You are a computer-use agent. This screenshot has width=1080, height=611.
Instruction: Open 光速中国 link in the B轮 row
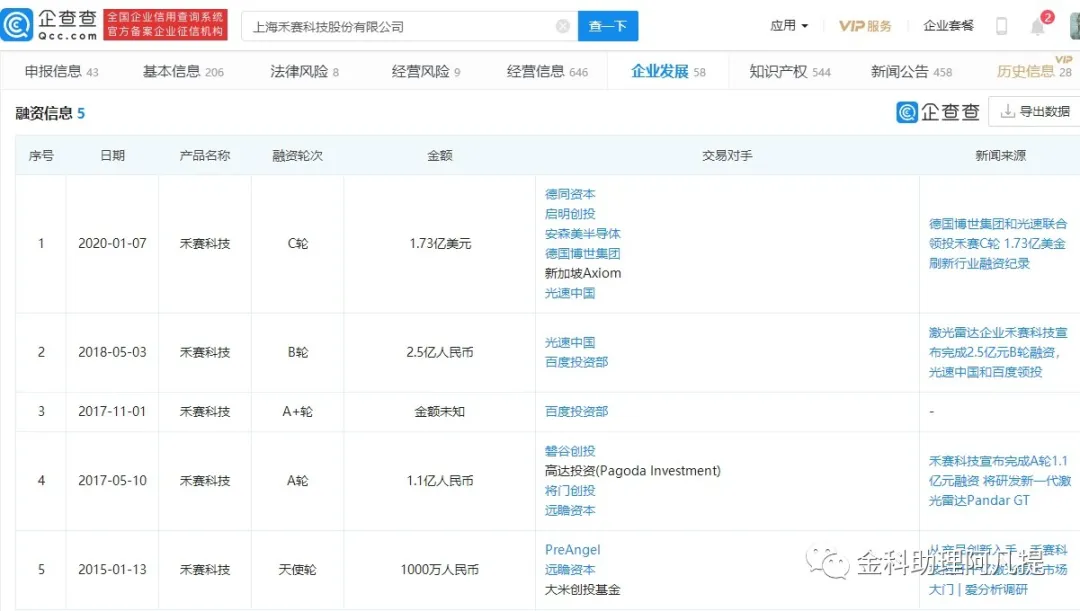pos(570,342)
